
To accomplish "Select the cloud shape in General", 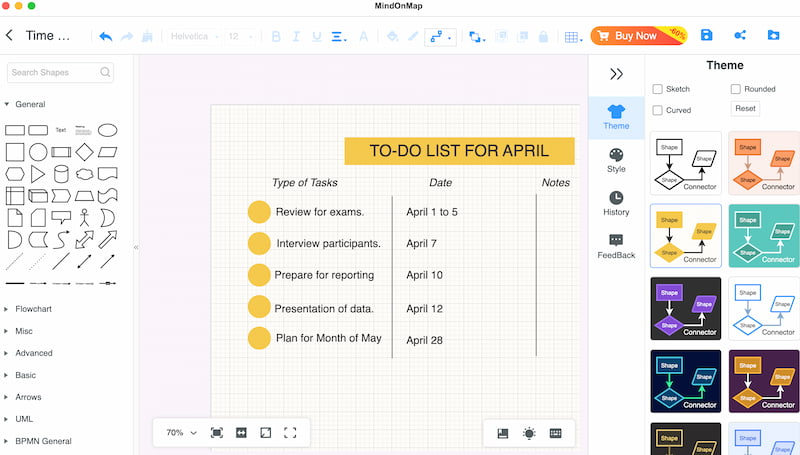I will click(x=85, y=174).
